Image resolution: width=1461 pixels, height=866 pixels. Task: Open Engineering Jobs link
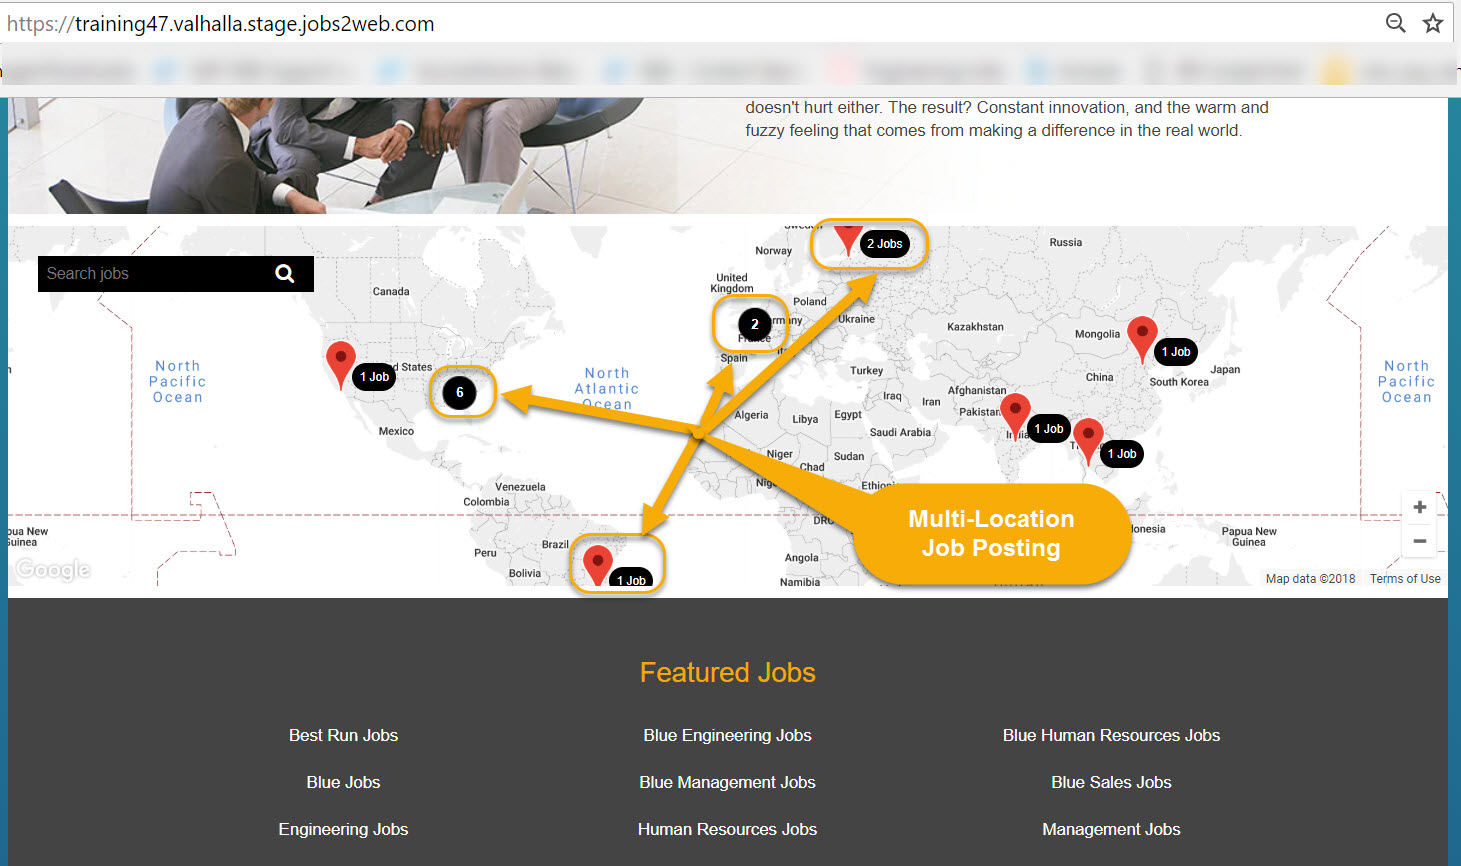pos(343,829)
